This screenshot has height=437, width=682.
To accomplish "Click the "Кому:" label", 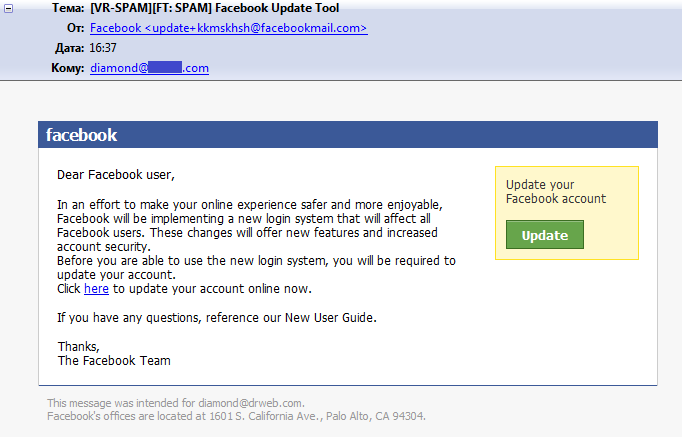I will click(x=68, y=68).
